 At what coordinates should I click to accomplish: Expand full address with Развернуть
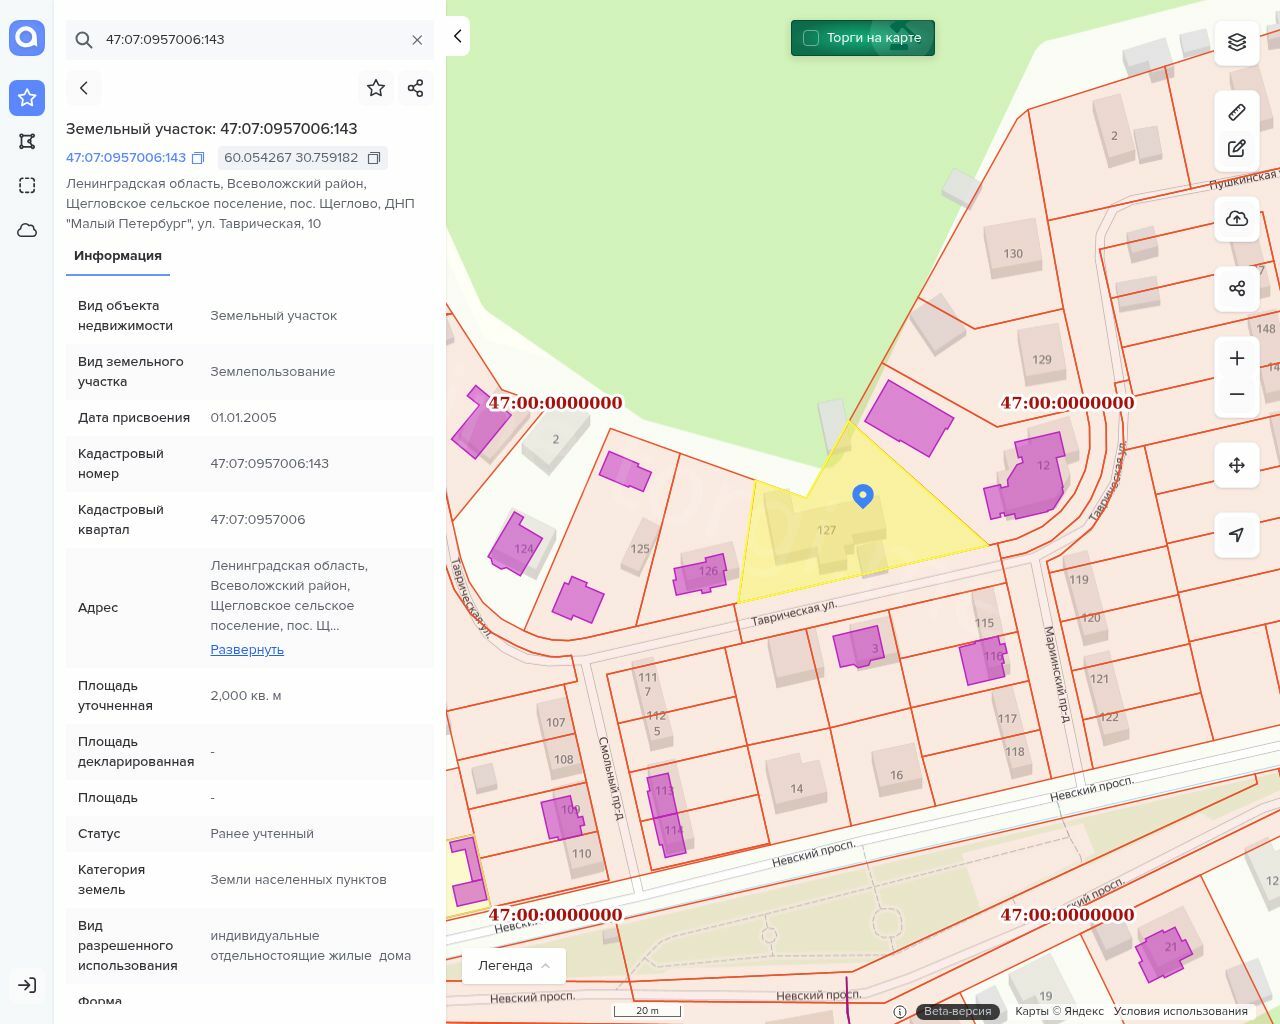click(x=247, y=650)
